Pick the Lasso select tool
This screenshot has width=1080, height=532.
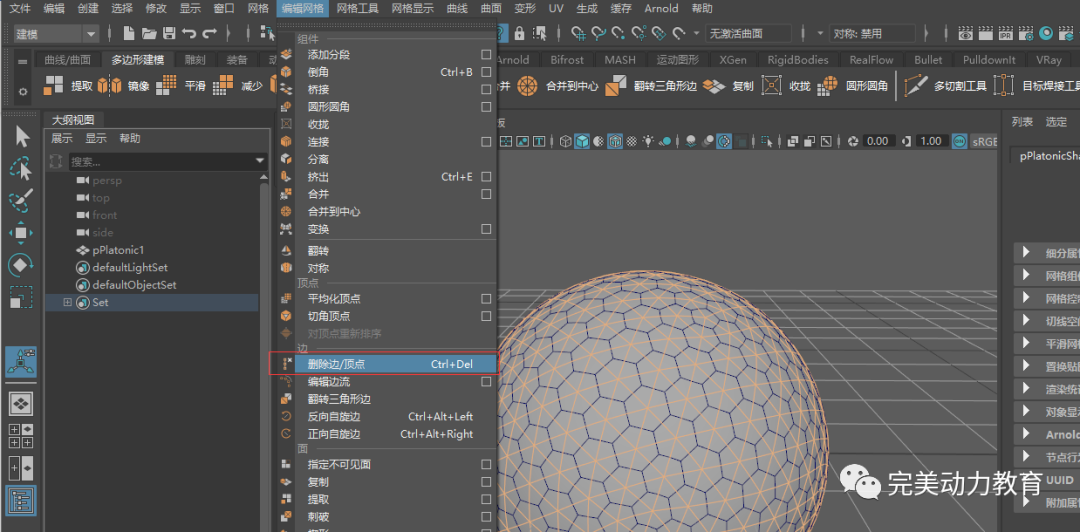pyautogui.click(x=21, y=167)
